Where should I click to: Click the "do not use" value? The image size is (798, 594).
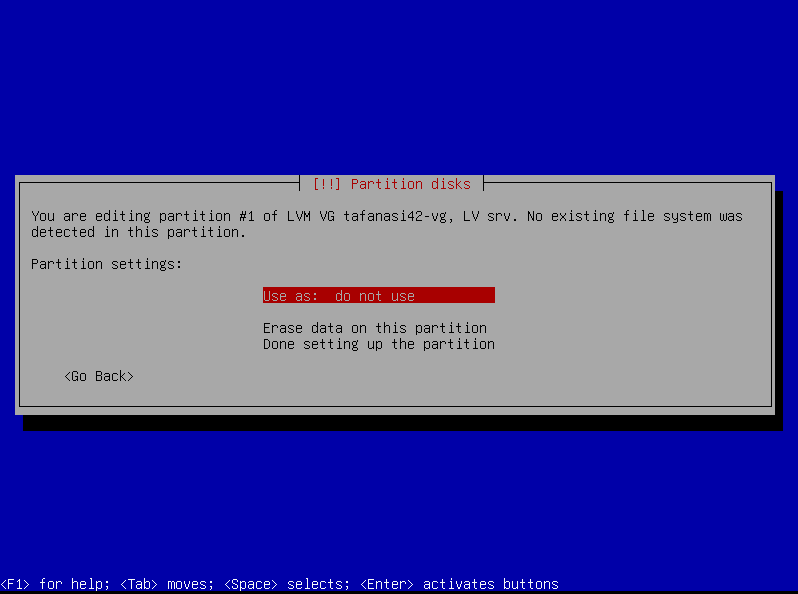[374, 296]
